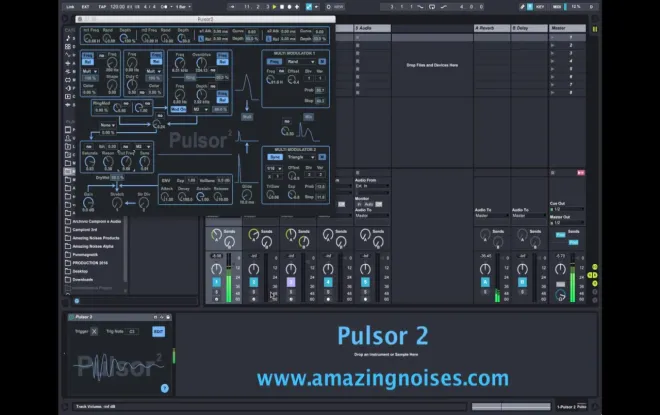The height and width of the screenshot is (415, 660).
Task: Open the Downloads folder in browser
Action: [x=82, y=279]
